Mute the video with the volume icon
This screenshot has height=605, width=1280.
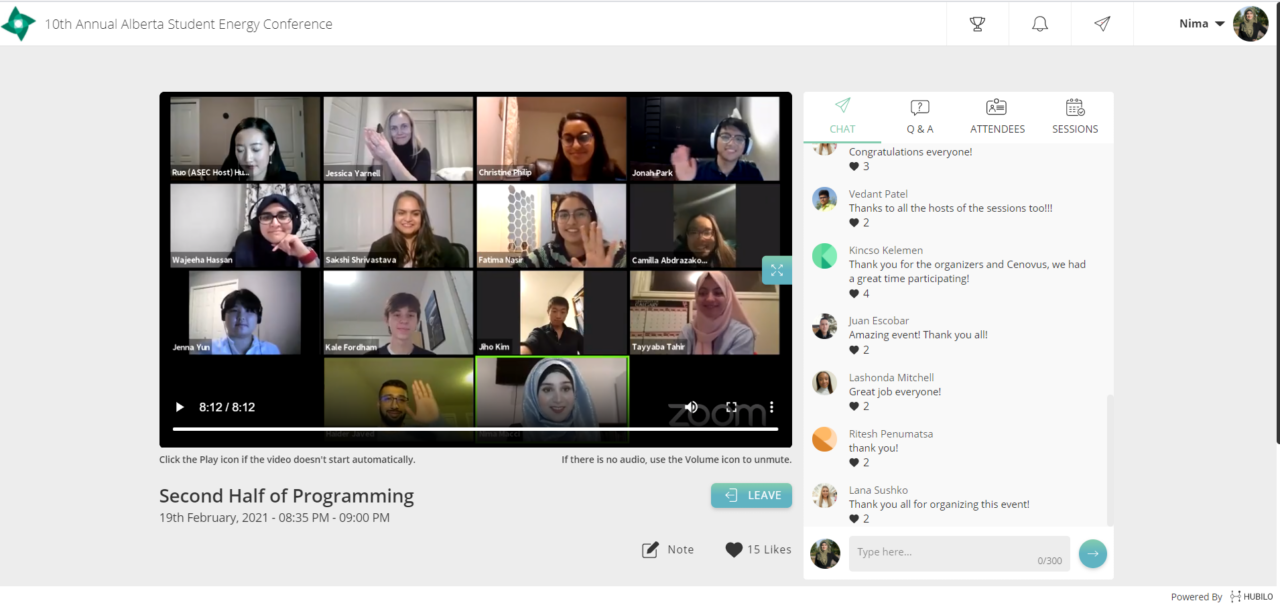pyautogui.click(x=691, y=407)
